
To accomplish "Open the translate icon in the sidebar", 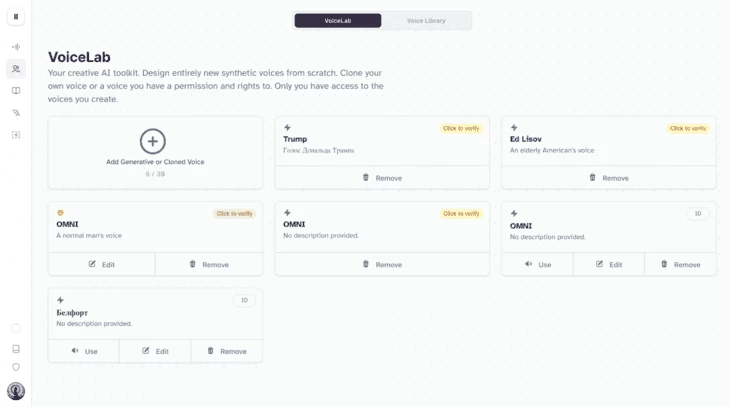I will [16, 113].
